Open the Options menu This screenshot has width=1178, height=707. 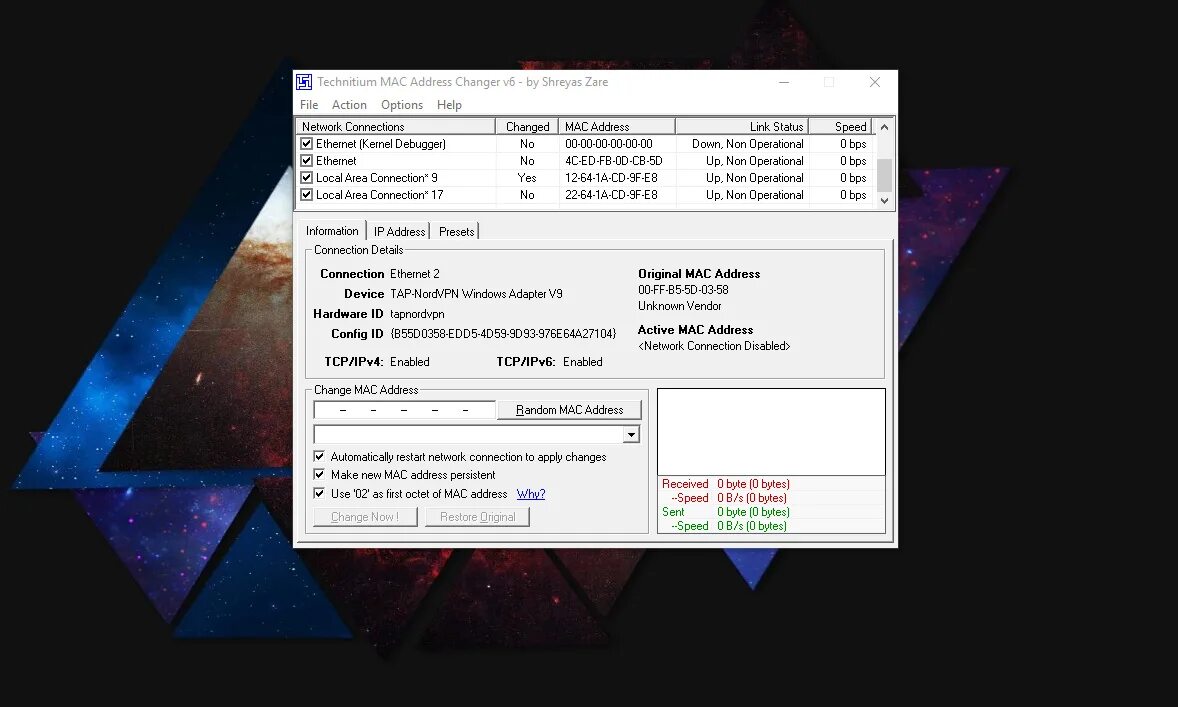[x=402, y=105]
